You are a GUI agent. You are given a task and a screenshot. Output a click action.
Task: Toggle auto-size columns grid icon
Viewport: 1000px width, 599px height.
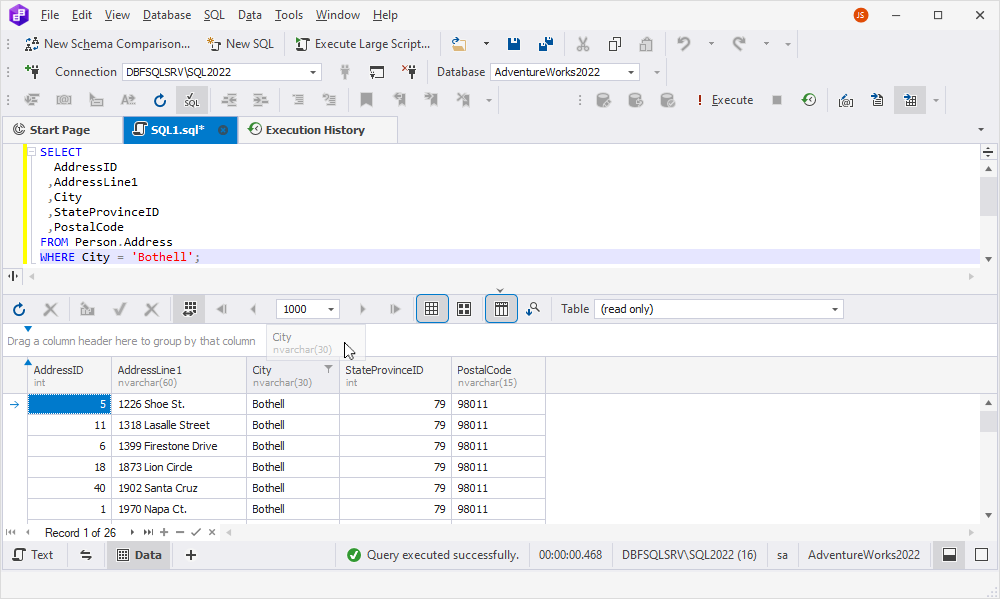tap(189, 309)
